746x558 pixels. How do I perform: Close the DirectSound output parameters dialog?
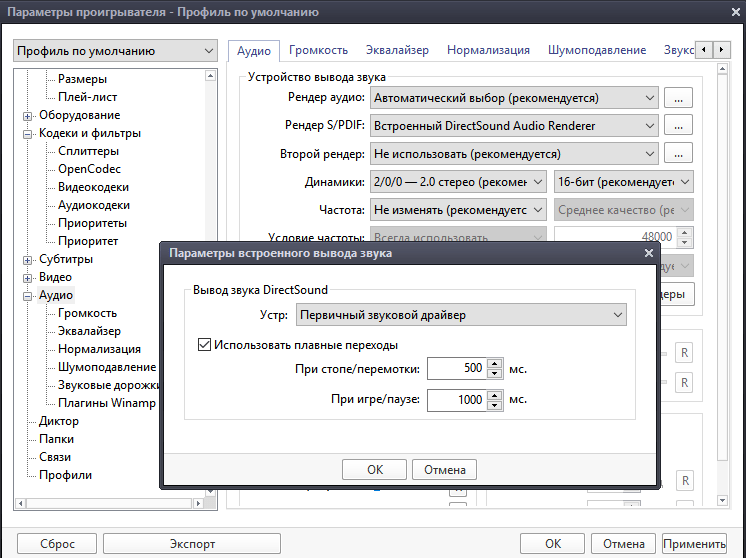point(648,254)
